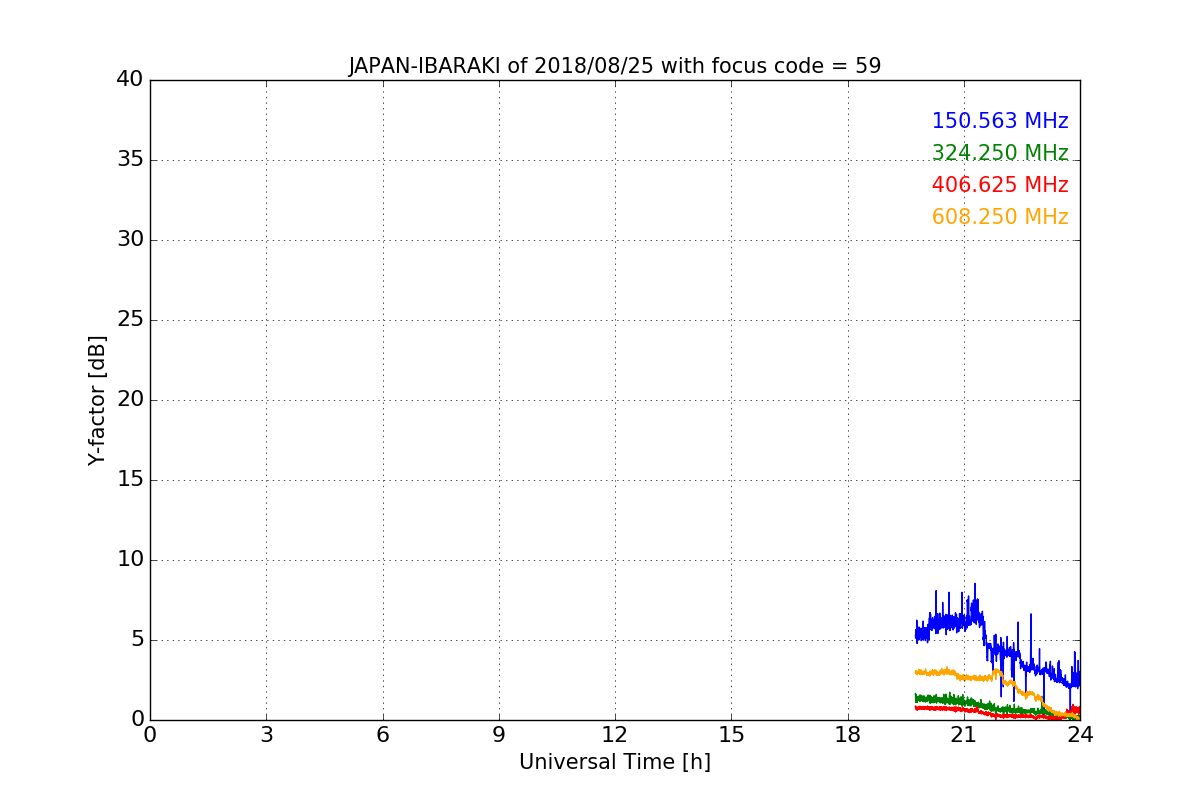The width and height of the screenshot is (1200, 800).
Task: Click the x-axis tick label 18
Action: (x=848, y=736)
